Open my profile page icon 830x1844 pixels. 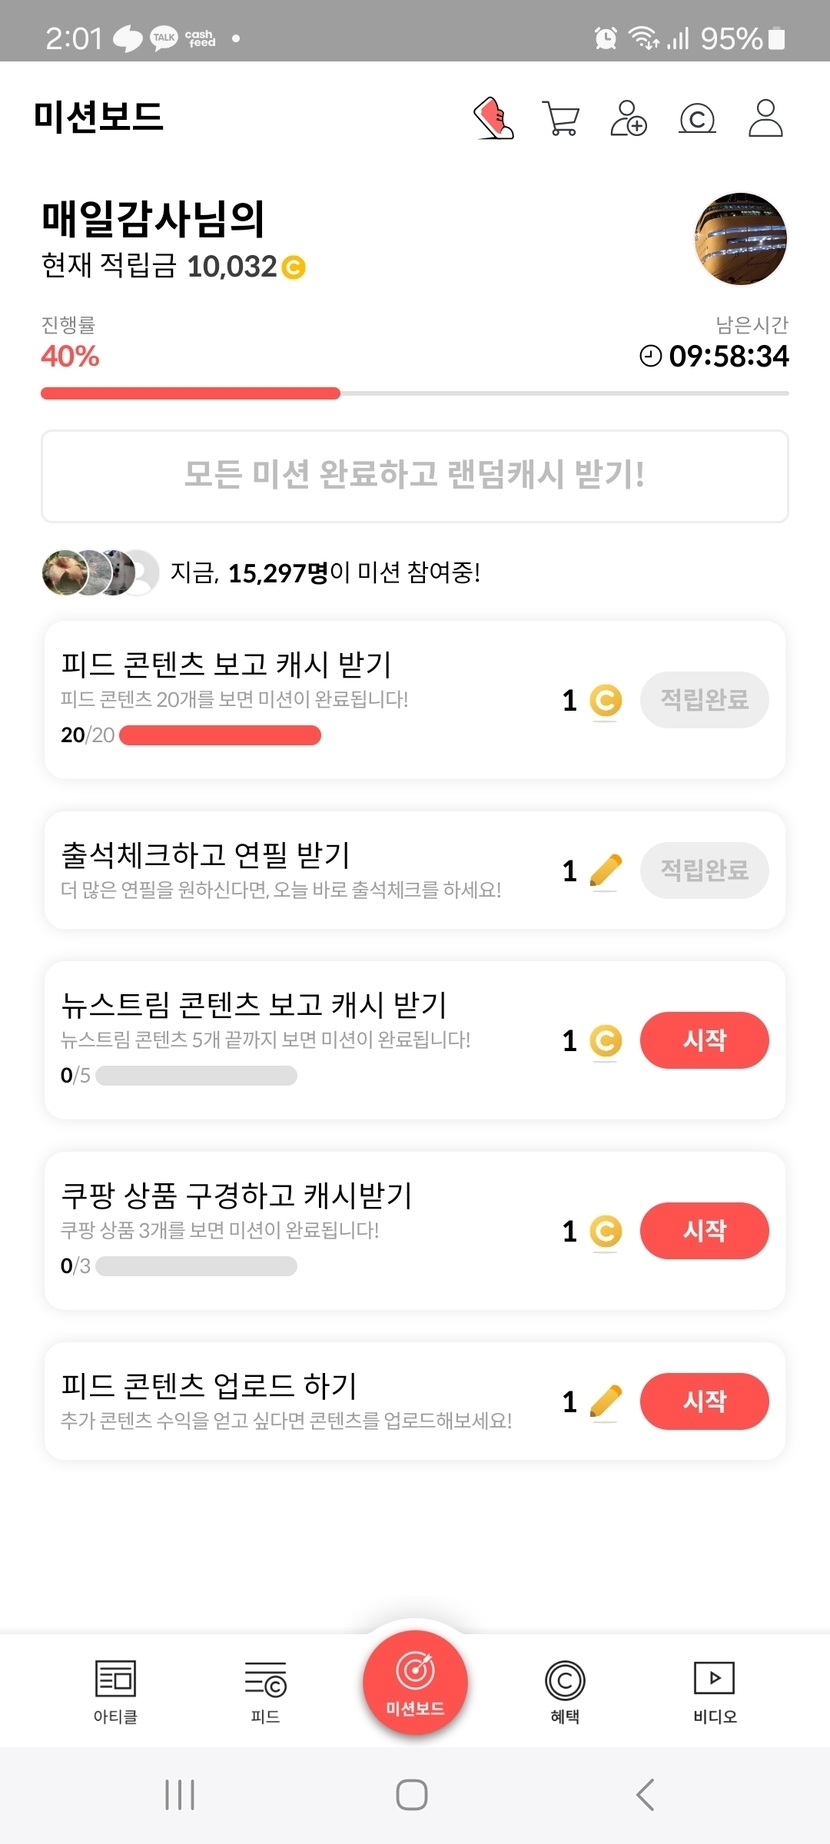pyautogui.click(x=766, y=118)
